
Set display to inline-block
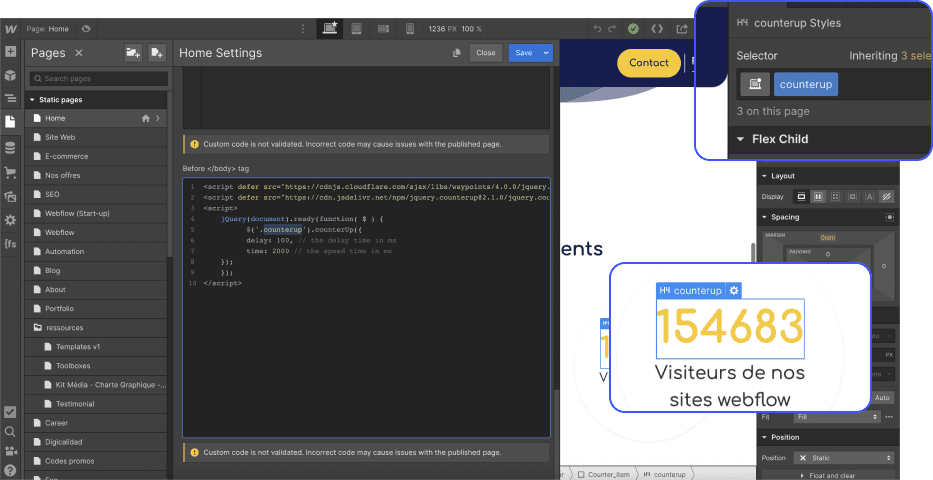point(852,196)
